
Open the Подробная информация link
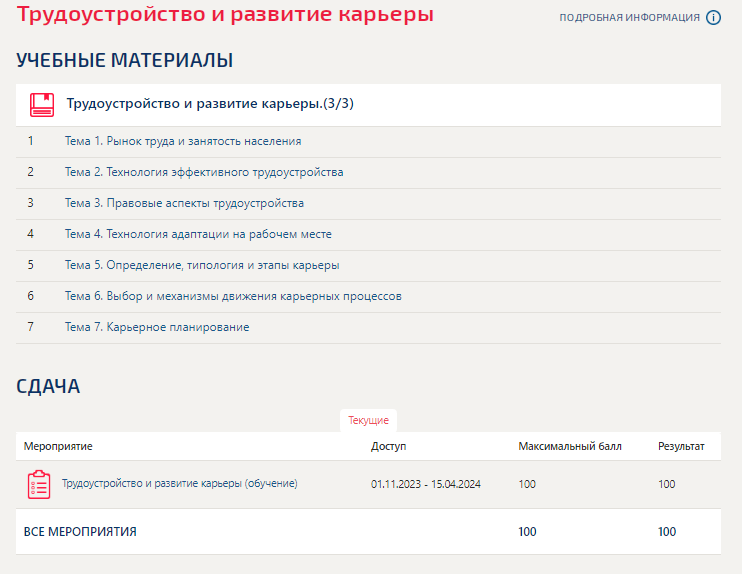[629, 18]
